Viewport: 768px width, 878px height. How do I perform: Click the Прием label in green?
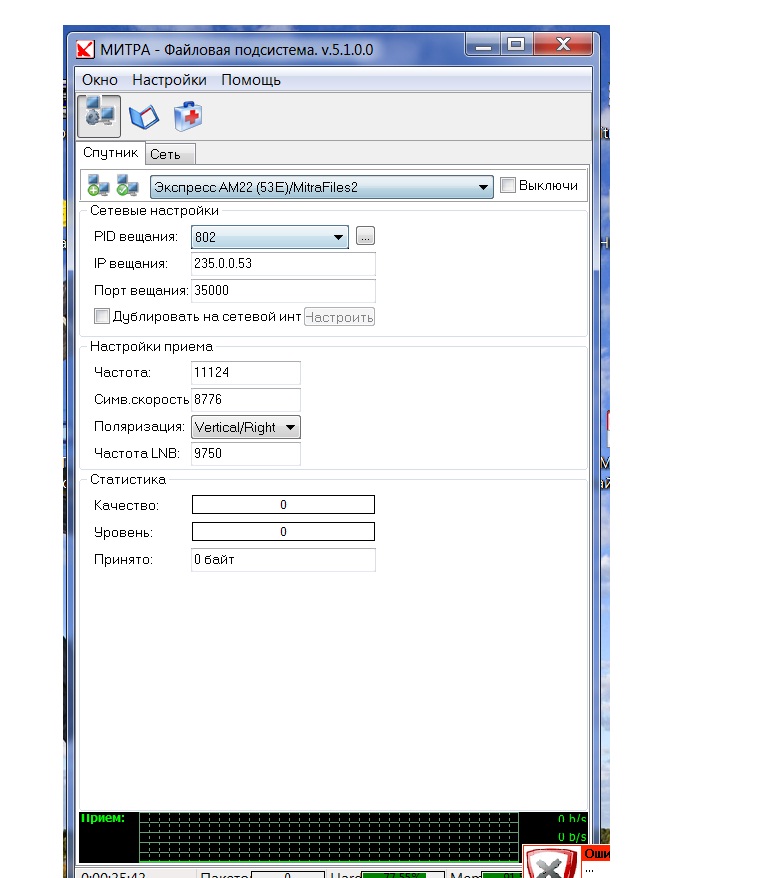click(102, 818)
